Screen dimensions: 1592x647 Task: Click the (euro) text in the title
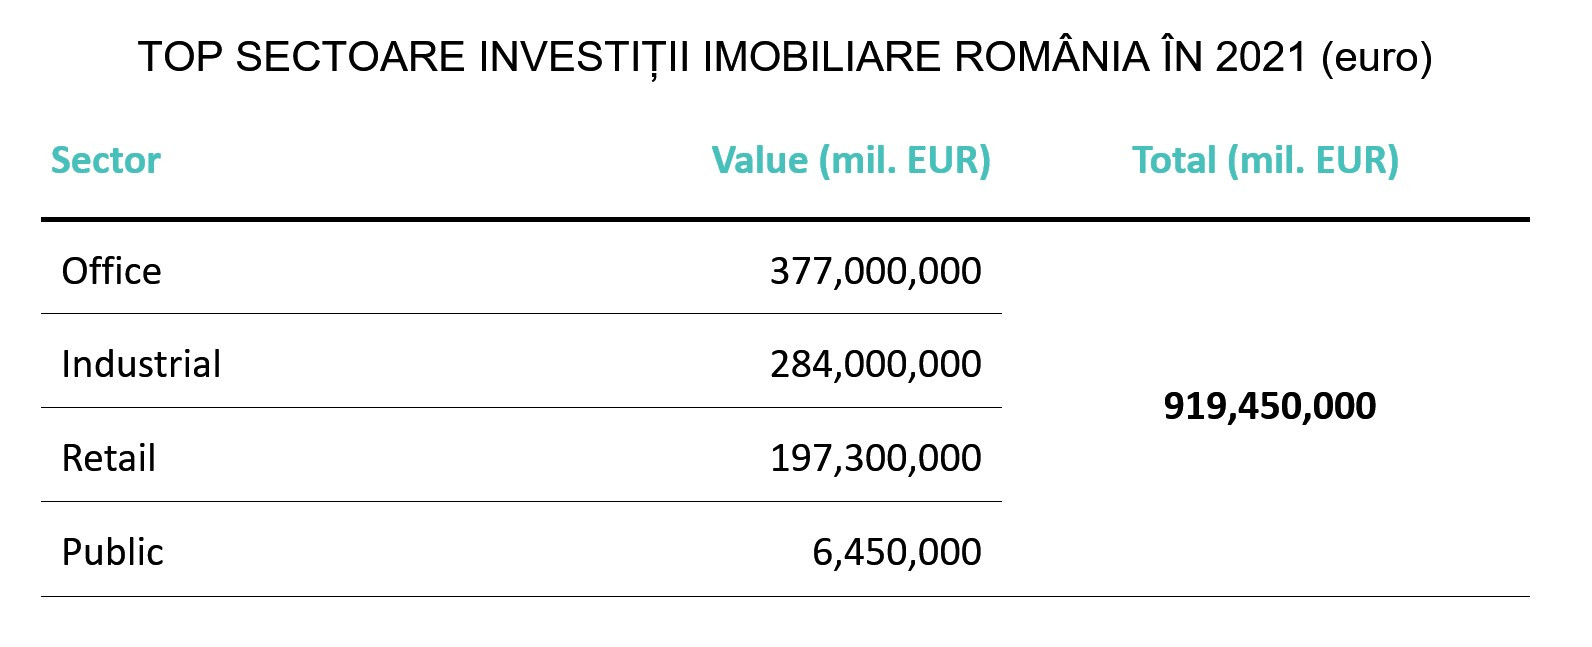[x=1376, y=57]
